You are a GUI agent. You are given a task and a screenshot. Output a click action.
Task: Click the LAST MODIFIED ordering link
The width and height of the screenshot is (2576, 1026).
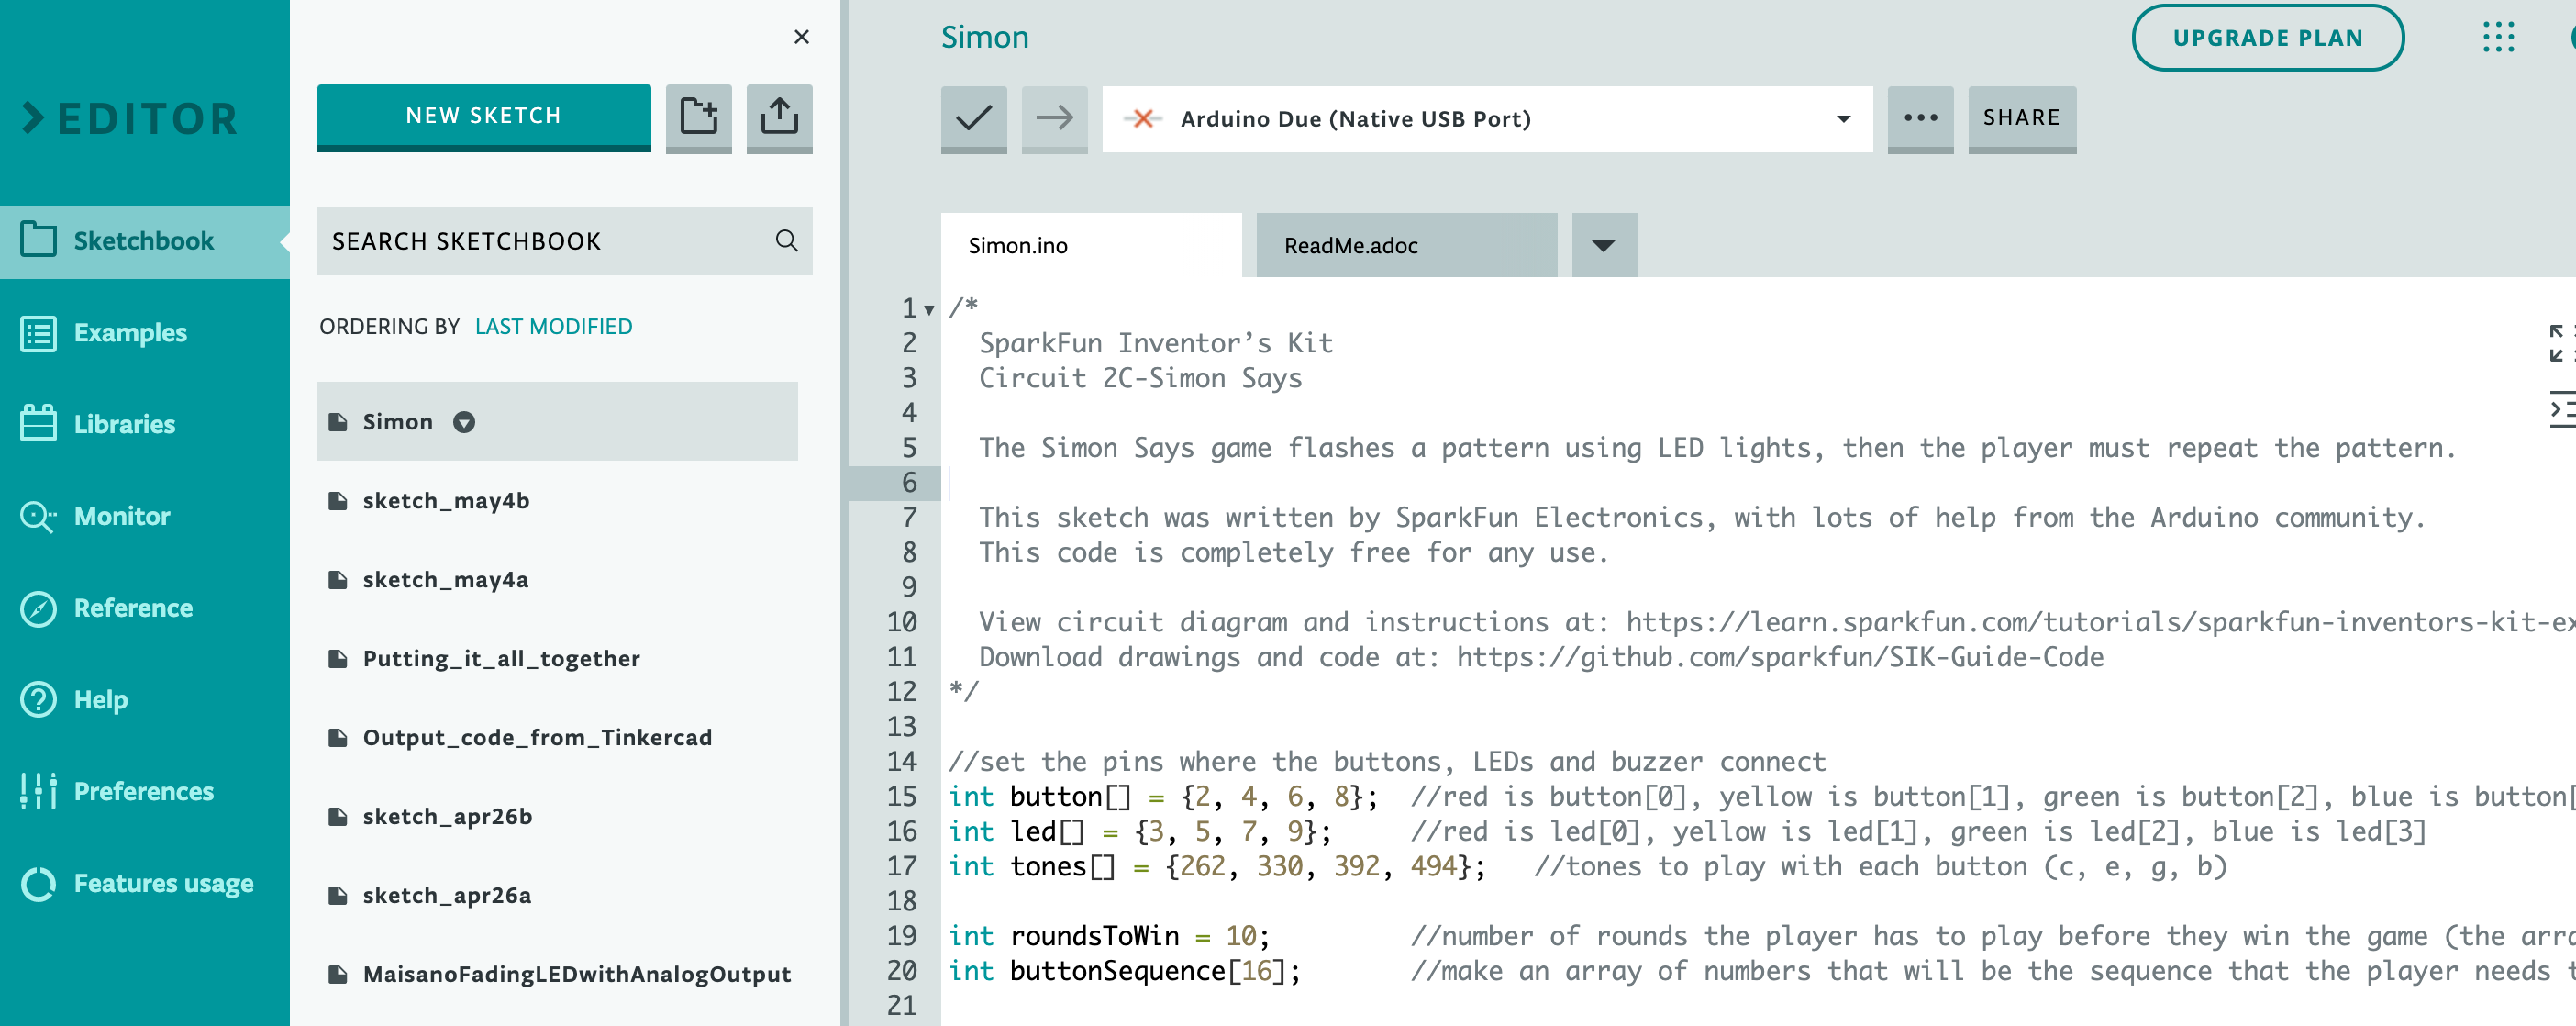click(x=552, y=328)
